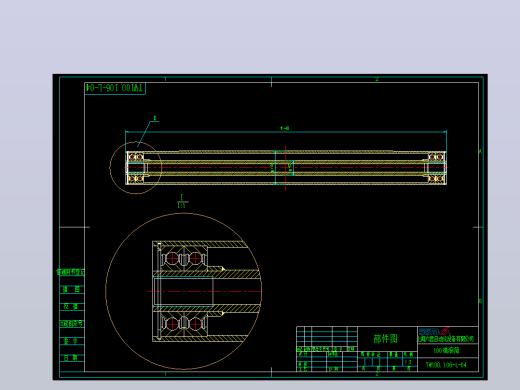Click drawing number TW100.106-L-04 in title block
This screenshot has width=520, height=390.
pos(446,365)
